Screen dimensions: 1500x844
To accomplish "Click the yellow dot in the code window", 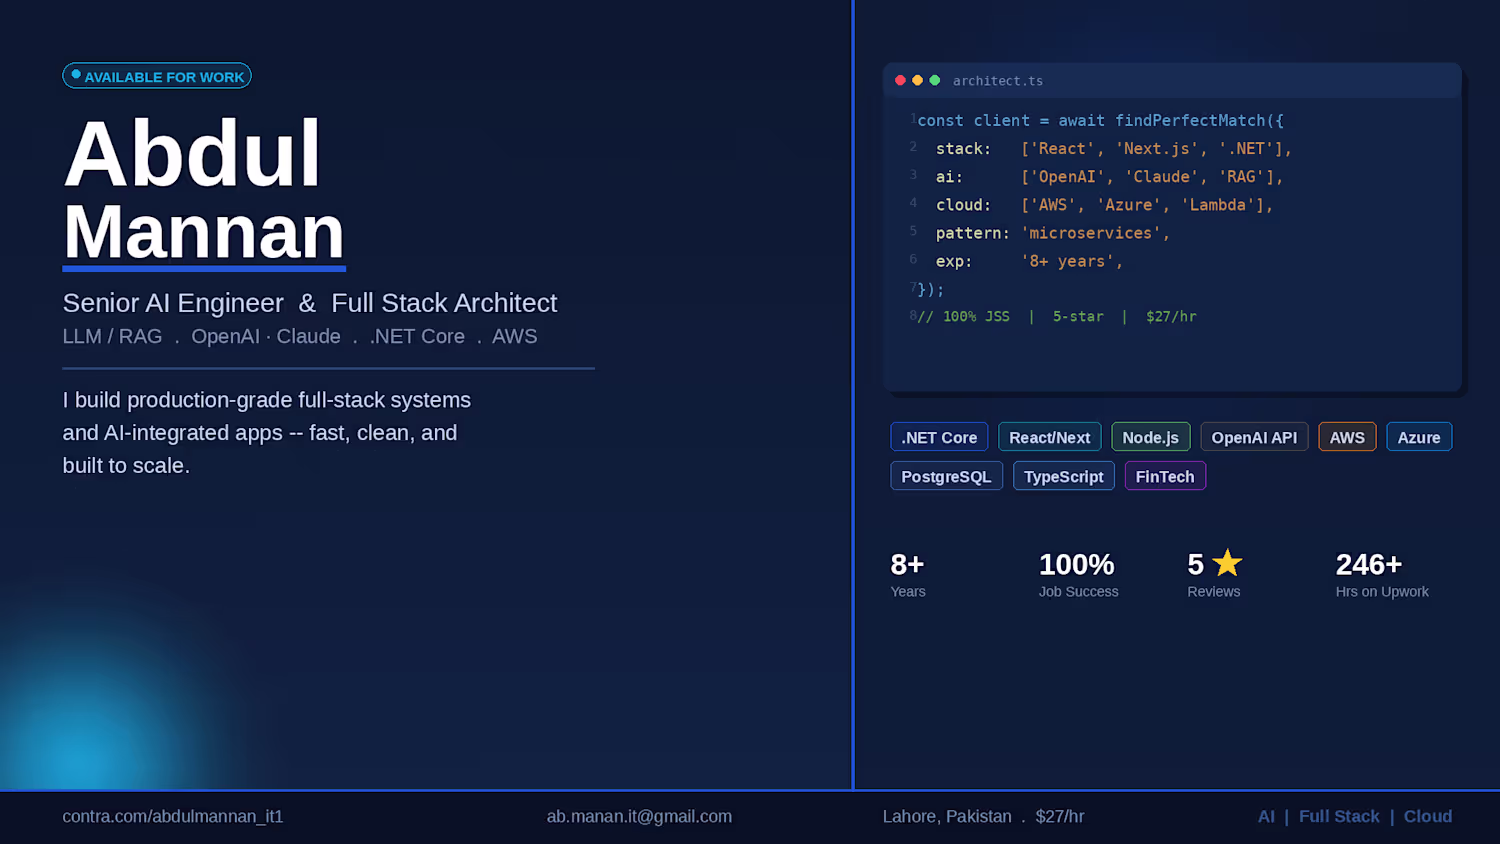I will point(917,80).
